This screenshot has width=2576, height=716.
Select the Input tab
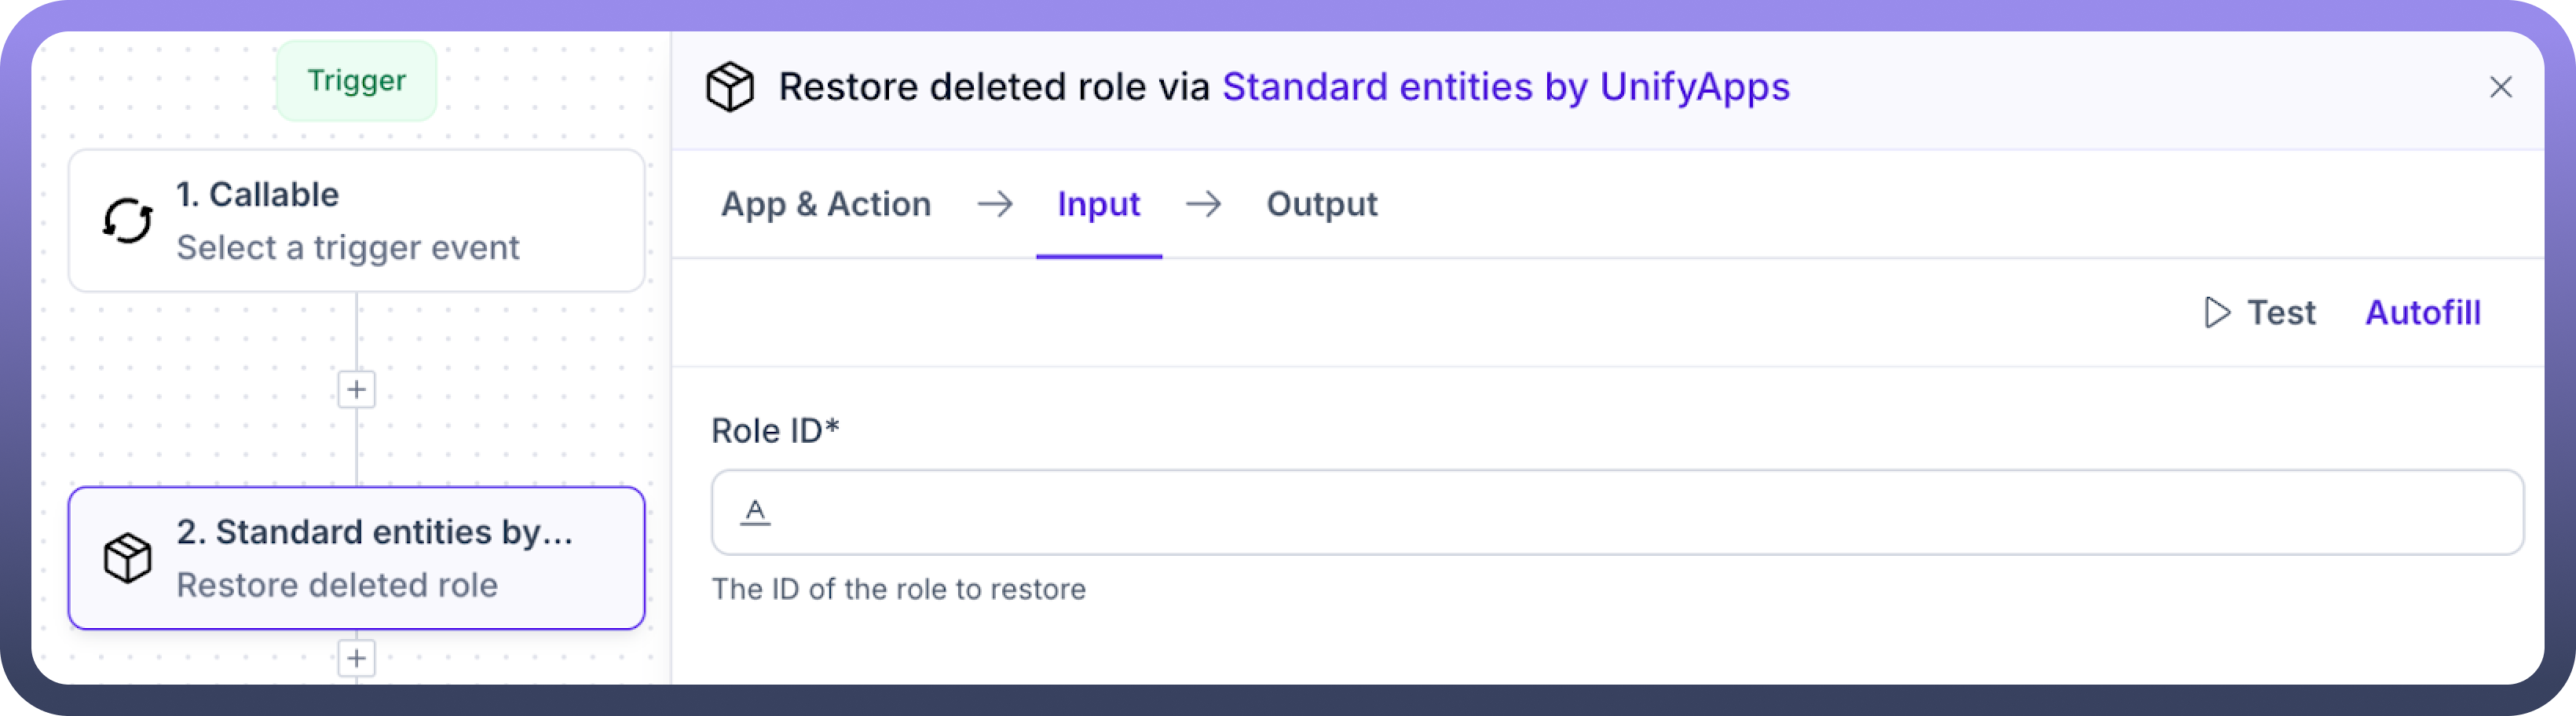click(1098, 204)
